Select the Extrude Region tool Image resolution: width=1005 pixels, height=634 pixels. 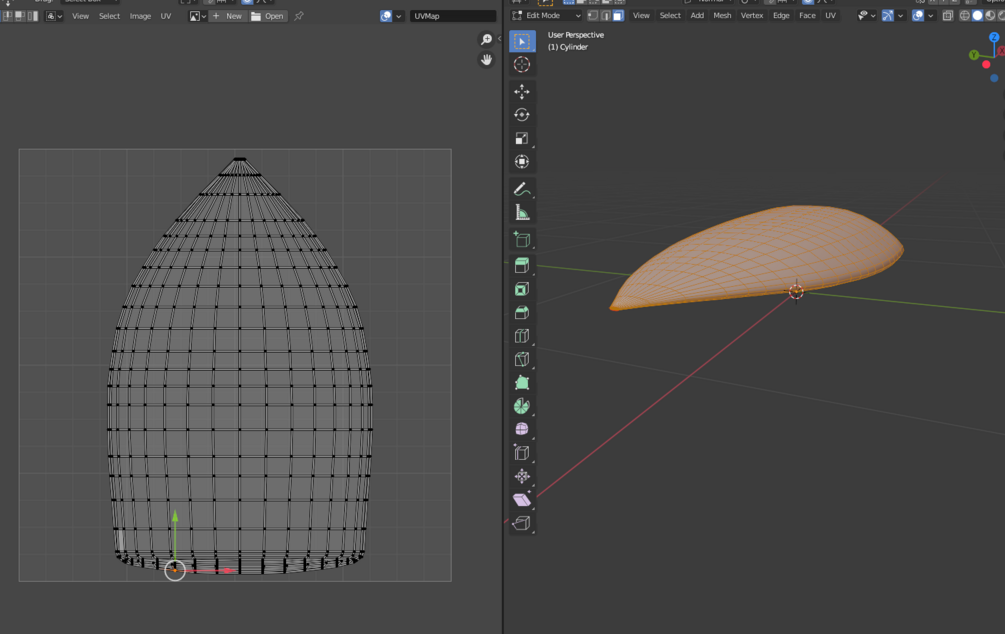522,265
